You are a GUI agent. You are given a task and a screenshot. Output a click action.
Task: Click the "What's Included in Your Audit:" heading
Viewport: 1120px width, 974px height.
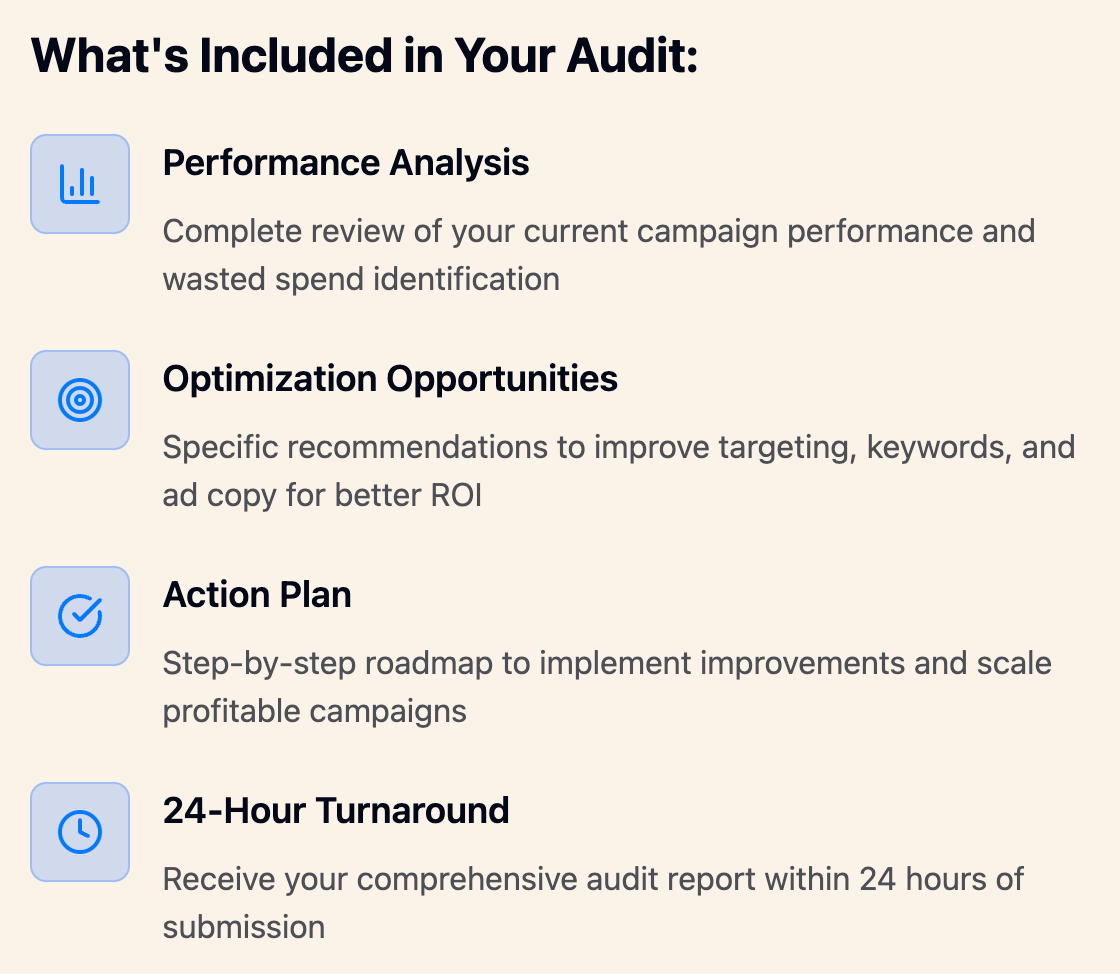pos(364,57)
